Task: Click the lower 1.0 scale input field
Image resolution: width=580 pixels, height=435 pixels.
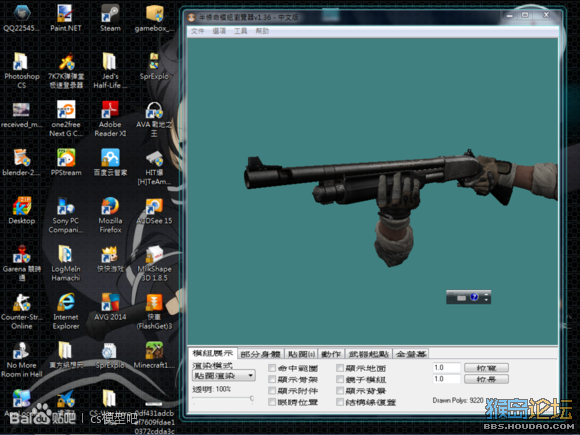Action: point(447,379)
